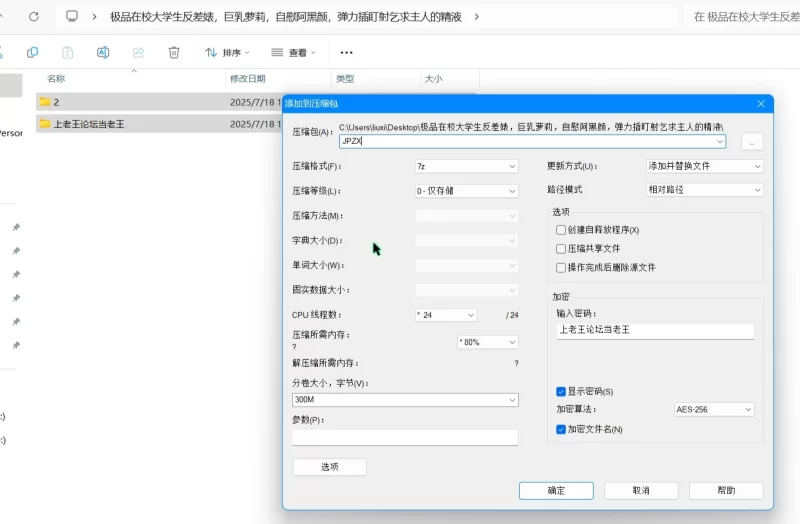Click the 输入密码 password field
The height and width of the screenshot is (524, 800).
click(x=655, y=331)
